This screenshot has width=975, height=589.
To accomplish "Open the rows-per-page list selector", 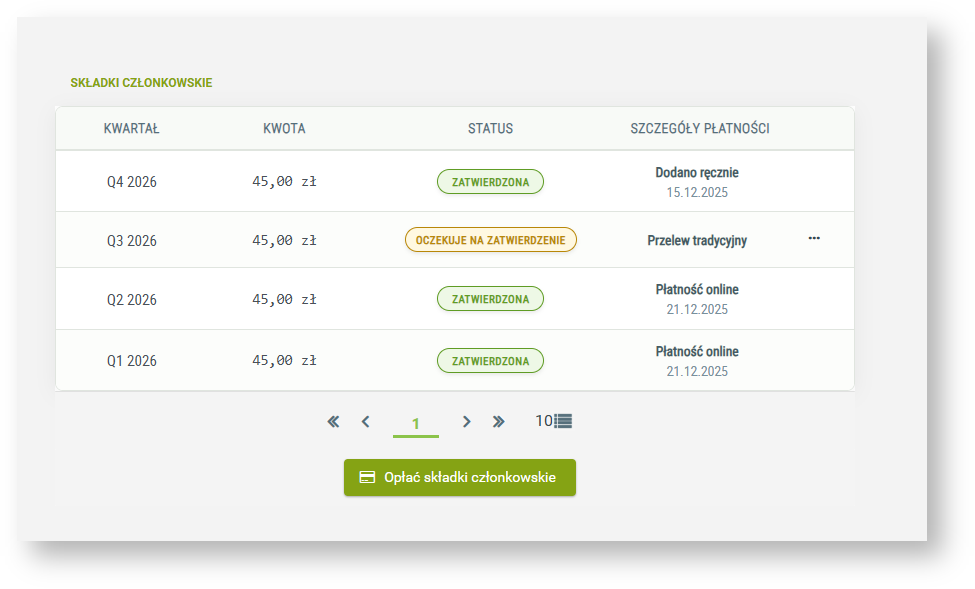I will point(554,421).
